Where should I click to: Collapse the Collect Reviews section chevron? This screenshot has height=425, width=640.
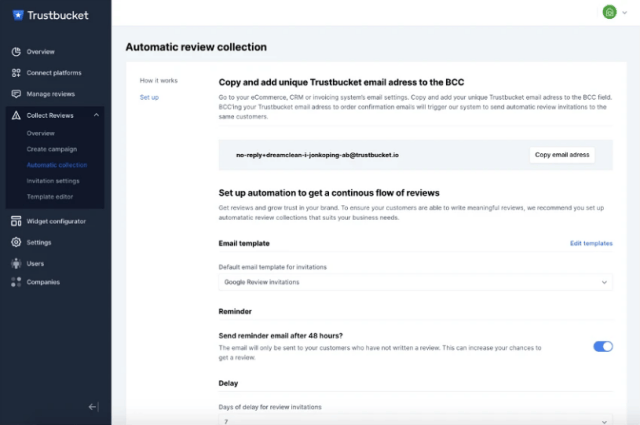pos(96,115)
